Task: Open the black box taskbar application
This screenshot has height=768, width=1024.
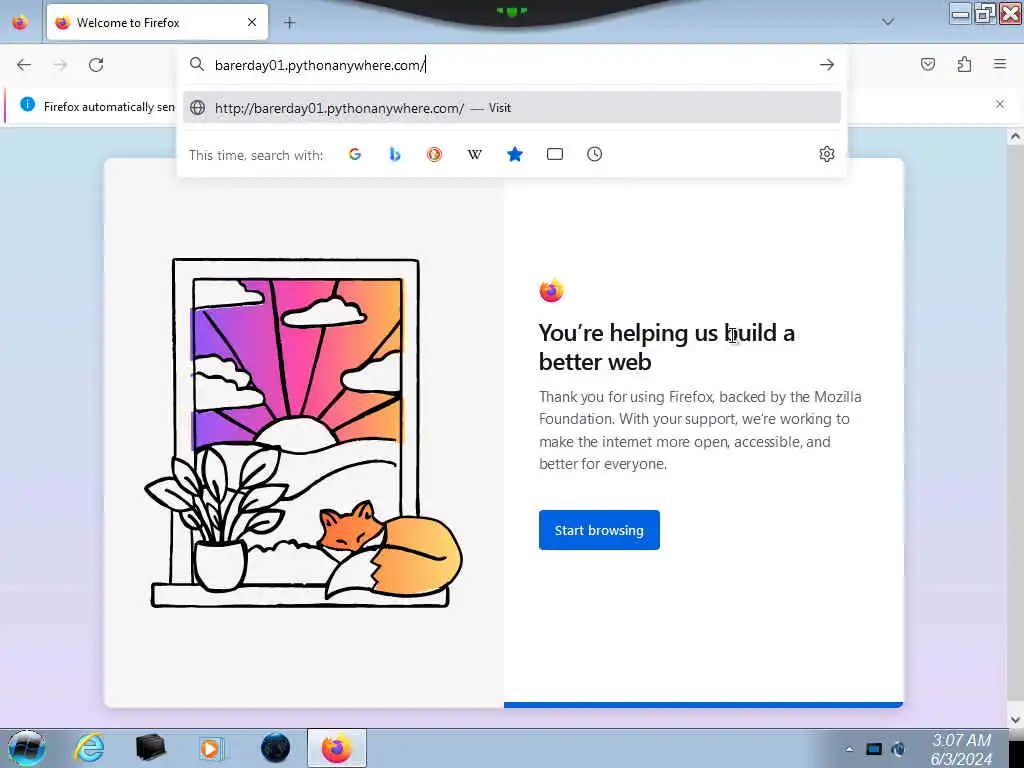Action: (x=150, y=748)
